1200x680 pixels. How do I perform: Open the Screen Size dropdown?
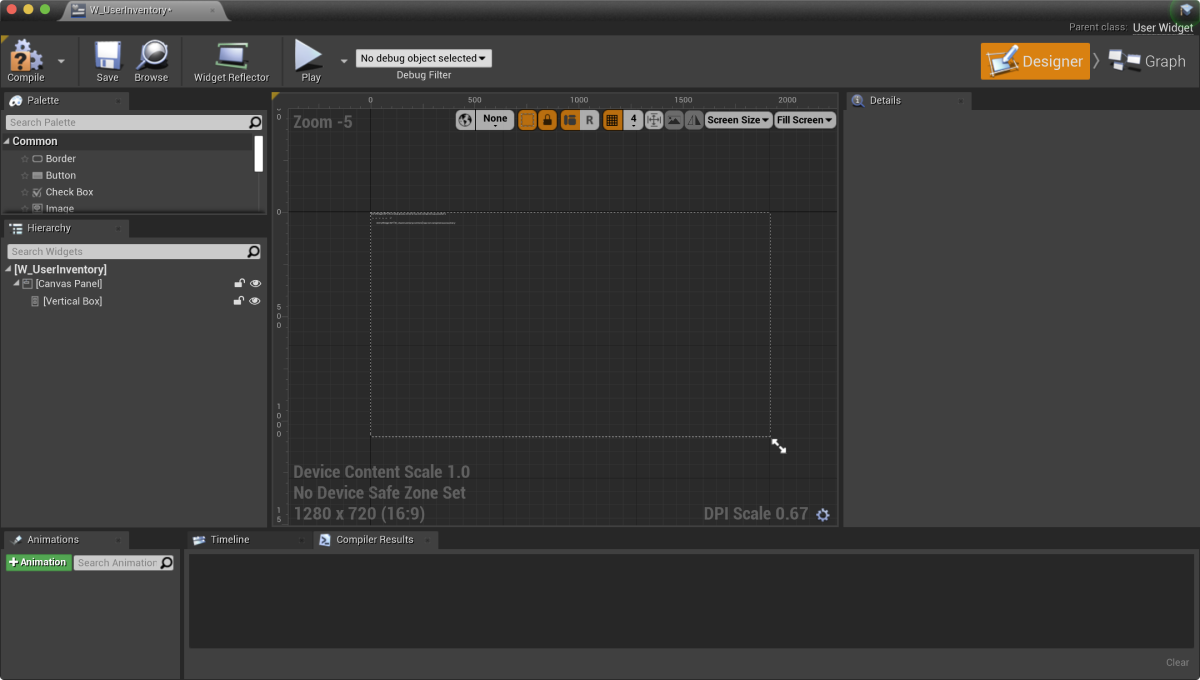point(738,120)
